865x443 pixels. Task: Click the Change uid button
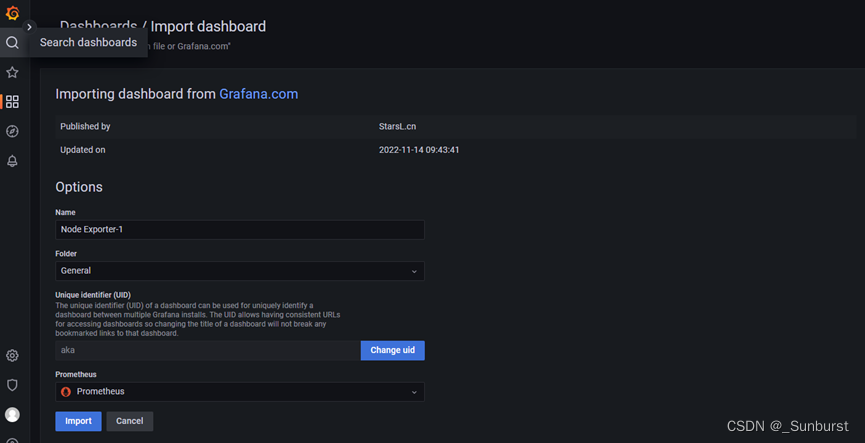click(x=393, y=350)
